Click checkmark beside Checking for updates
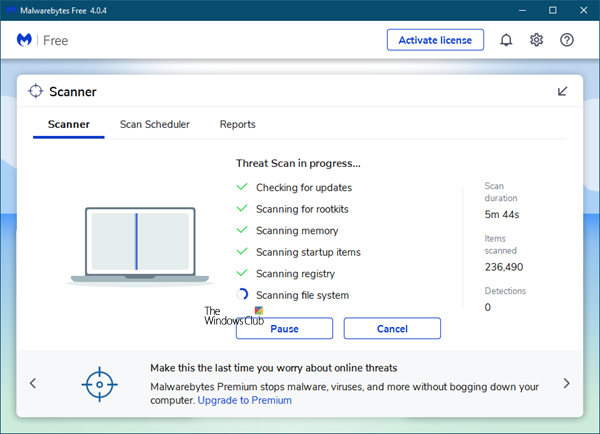 point(242,187)
